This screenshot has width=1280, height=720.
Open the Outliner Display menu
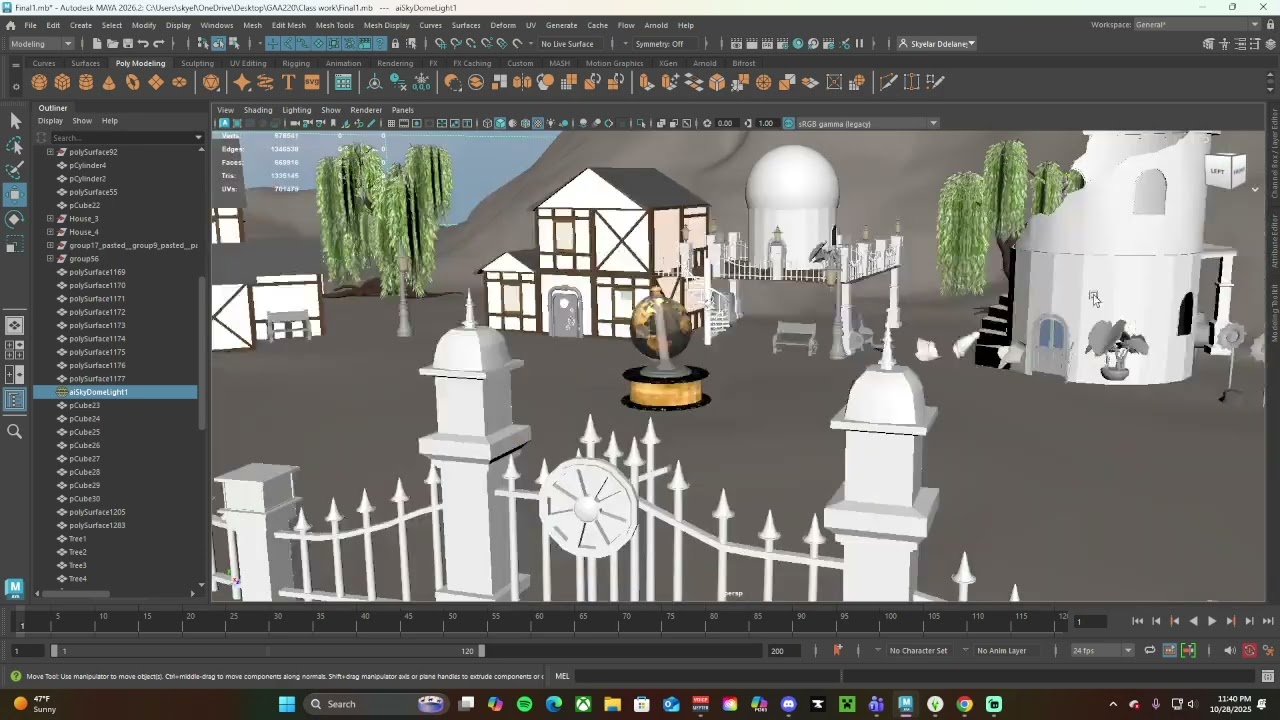point(50,121)
